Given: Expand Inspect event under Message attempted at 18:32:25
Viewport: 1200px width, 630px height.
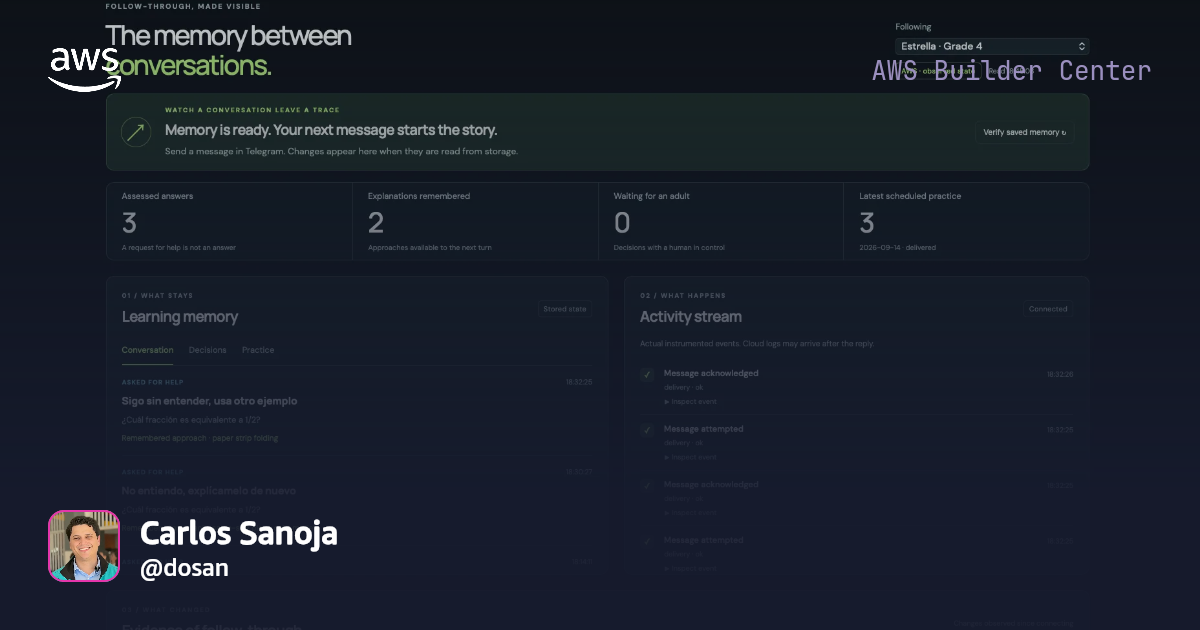Looking at the screenshot, I should tap(690, 457).
